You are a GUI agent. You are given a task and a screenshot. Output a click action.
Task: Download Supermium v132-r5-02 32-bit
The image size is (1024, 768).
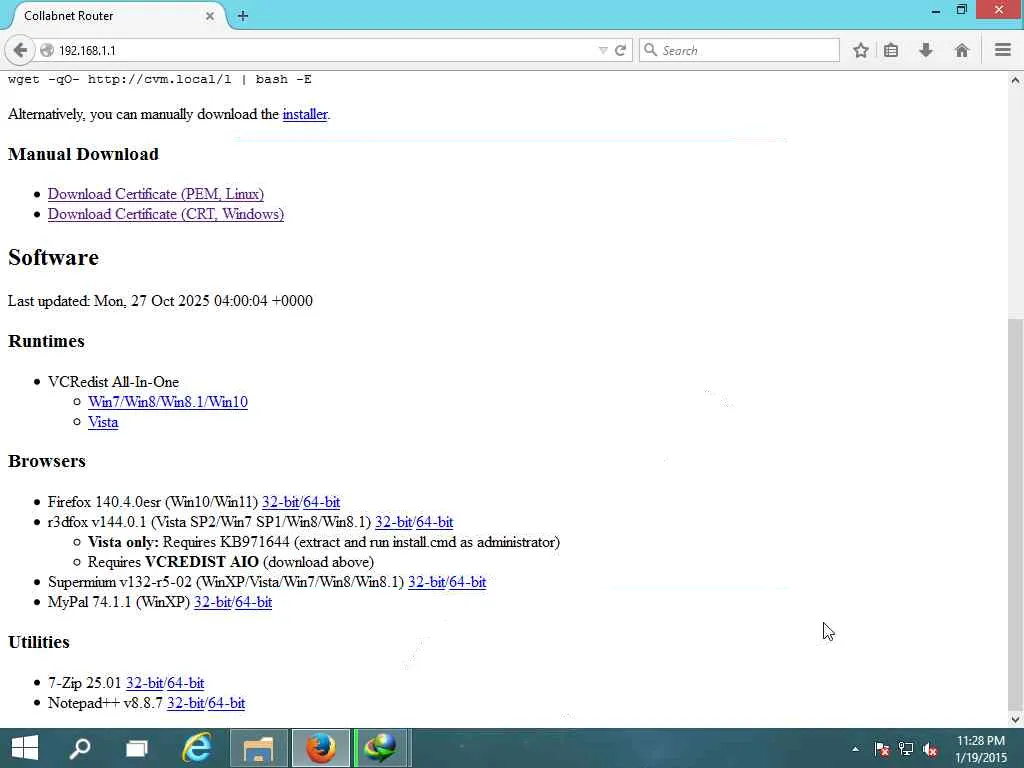point(426,582)
